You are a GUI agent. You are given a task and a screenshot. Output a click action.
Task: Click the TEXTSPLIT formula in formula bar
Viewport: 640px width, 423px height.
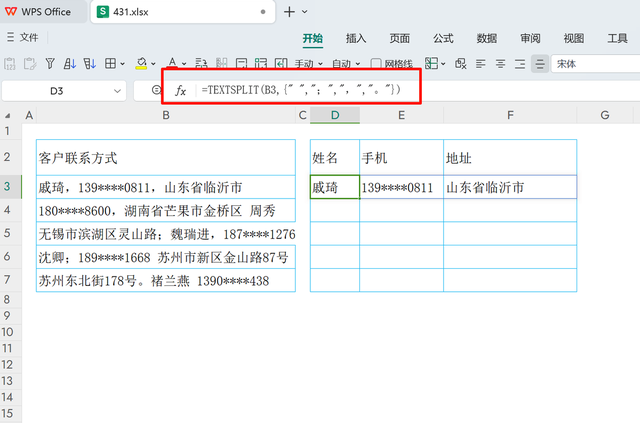pyautogui.click(x=301, y=90)
